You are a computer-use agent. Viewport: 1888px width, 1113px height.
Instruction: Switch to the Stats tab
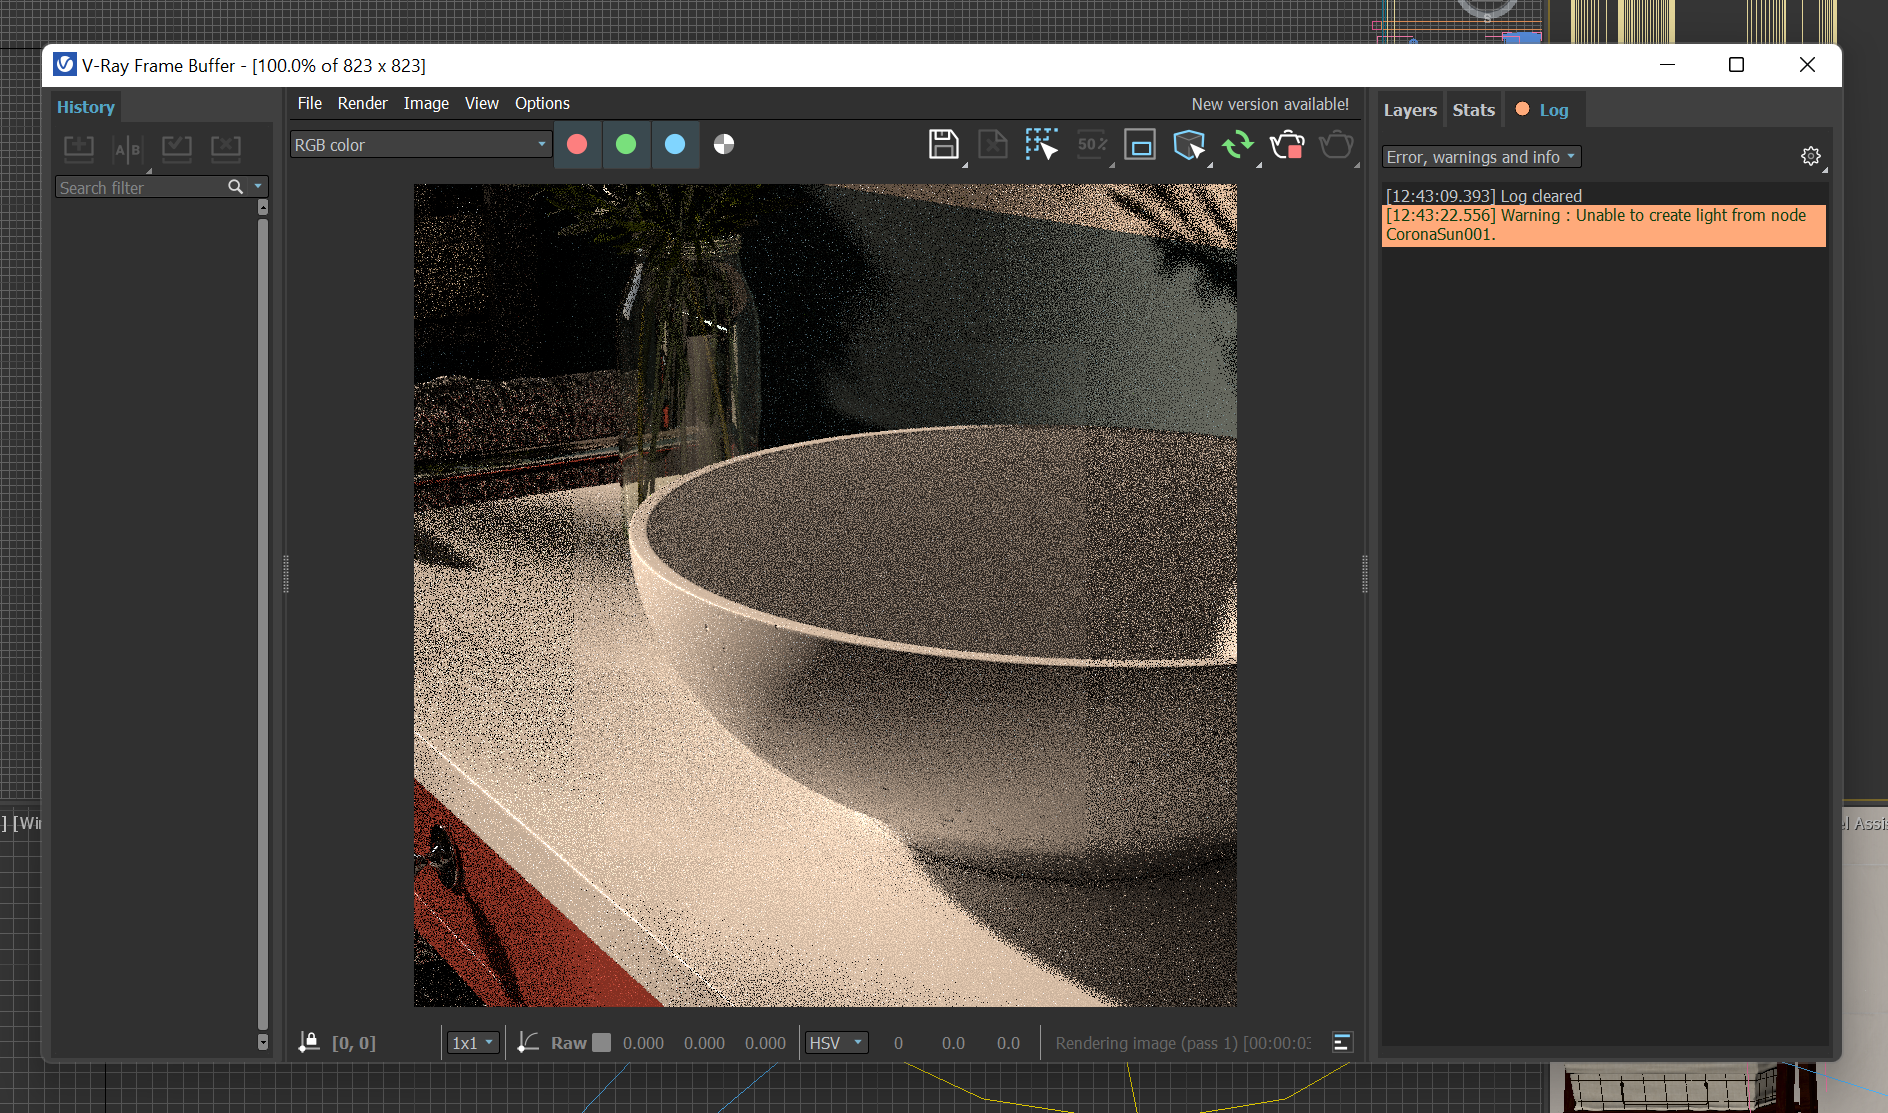(x=1473, y=110)
